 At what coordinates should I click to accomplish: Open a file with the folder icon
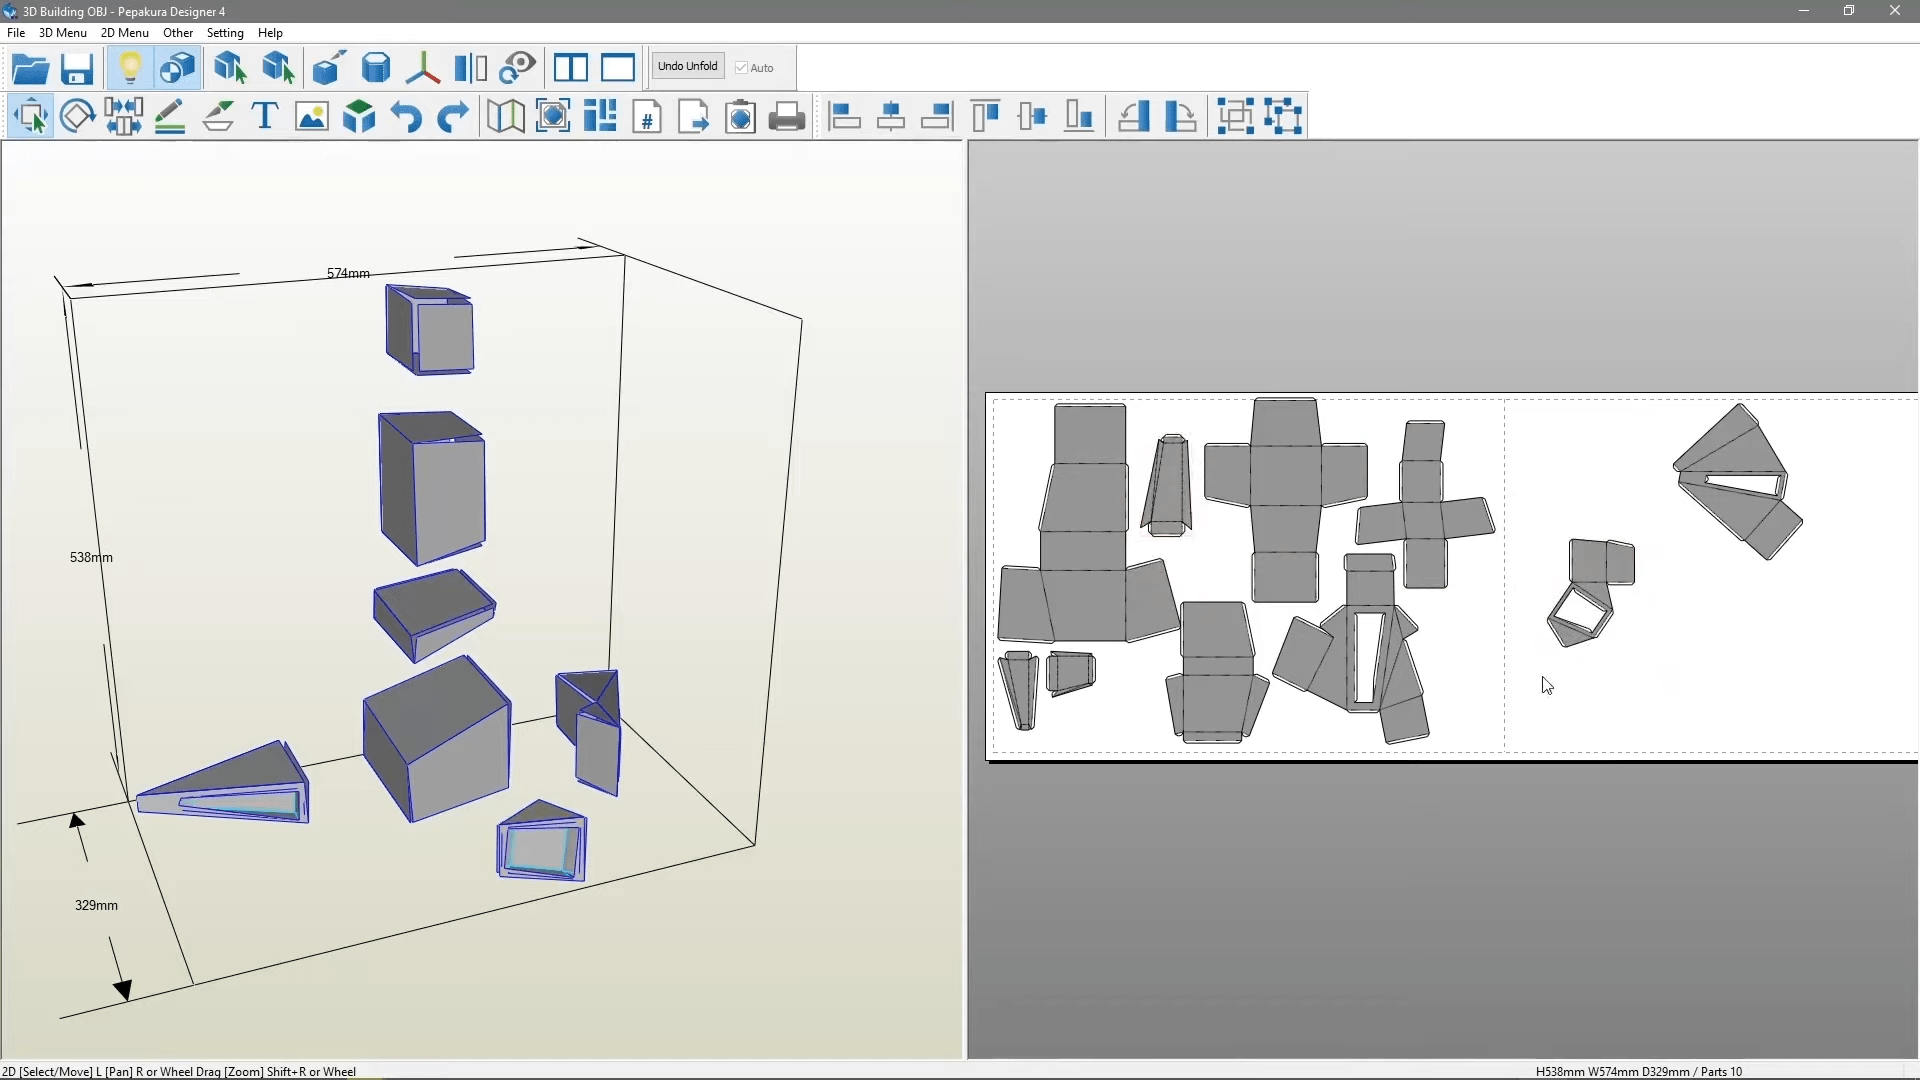pos(30,68)
